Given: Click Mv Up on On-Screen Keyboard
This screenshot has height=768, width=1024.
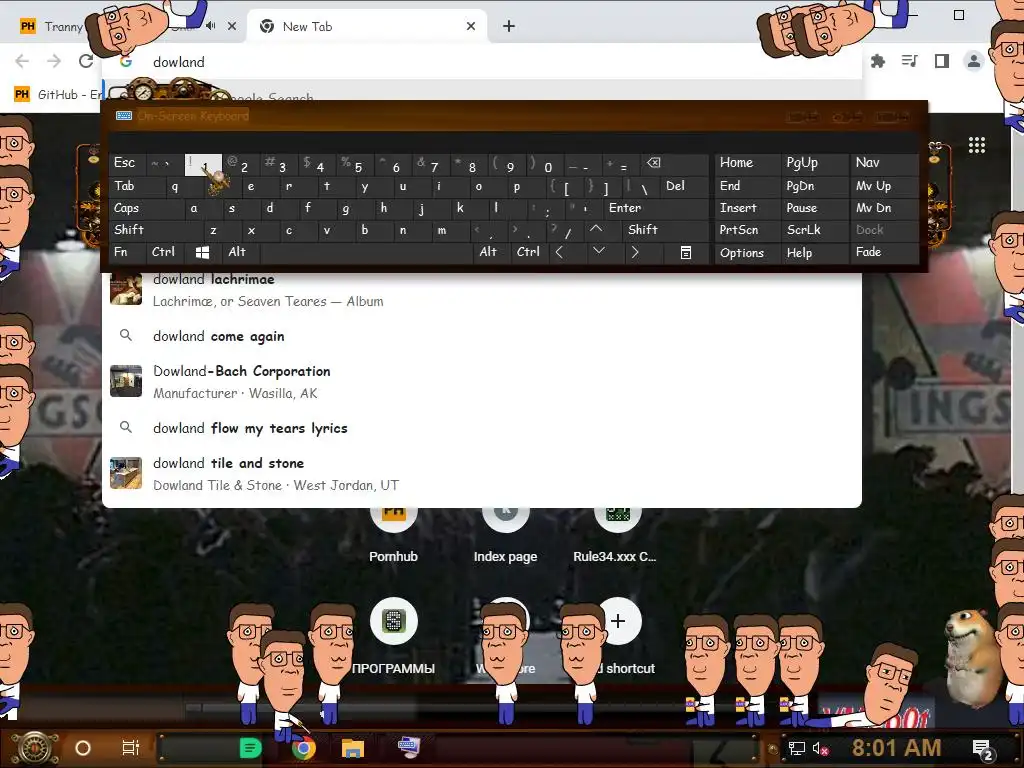Looking at the screenshot, I should pos(884,186).
